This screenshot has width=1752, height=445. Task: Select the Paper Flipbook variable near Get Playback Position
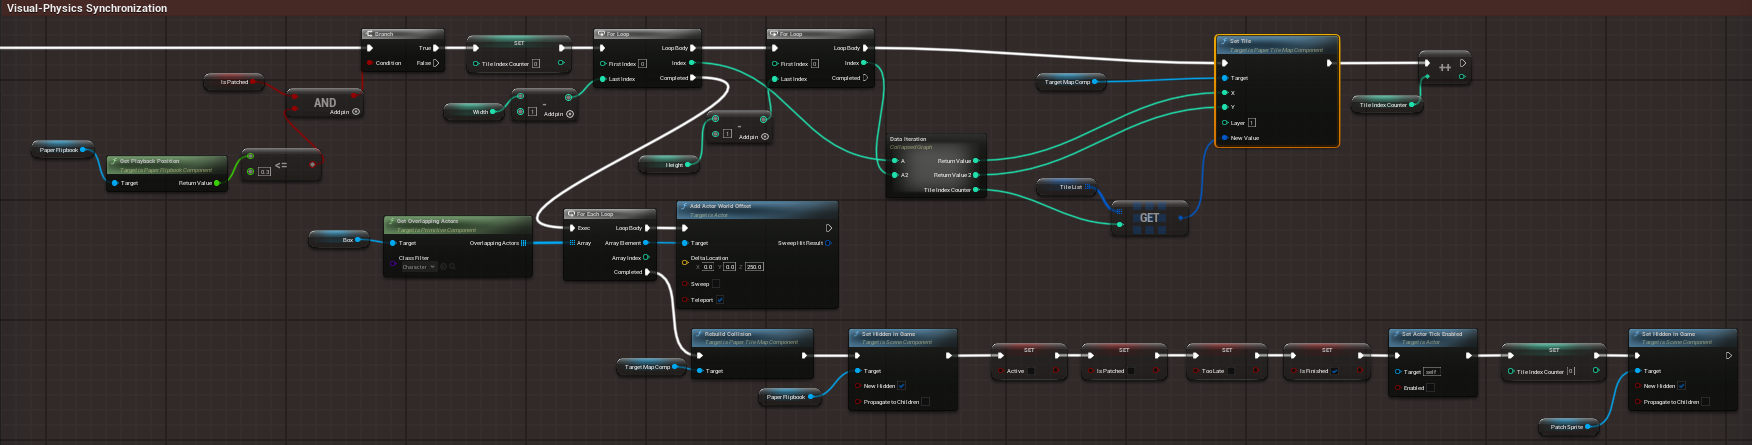[x=63, y=150]
